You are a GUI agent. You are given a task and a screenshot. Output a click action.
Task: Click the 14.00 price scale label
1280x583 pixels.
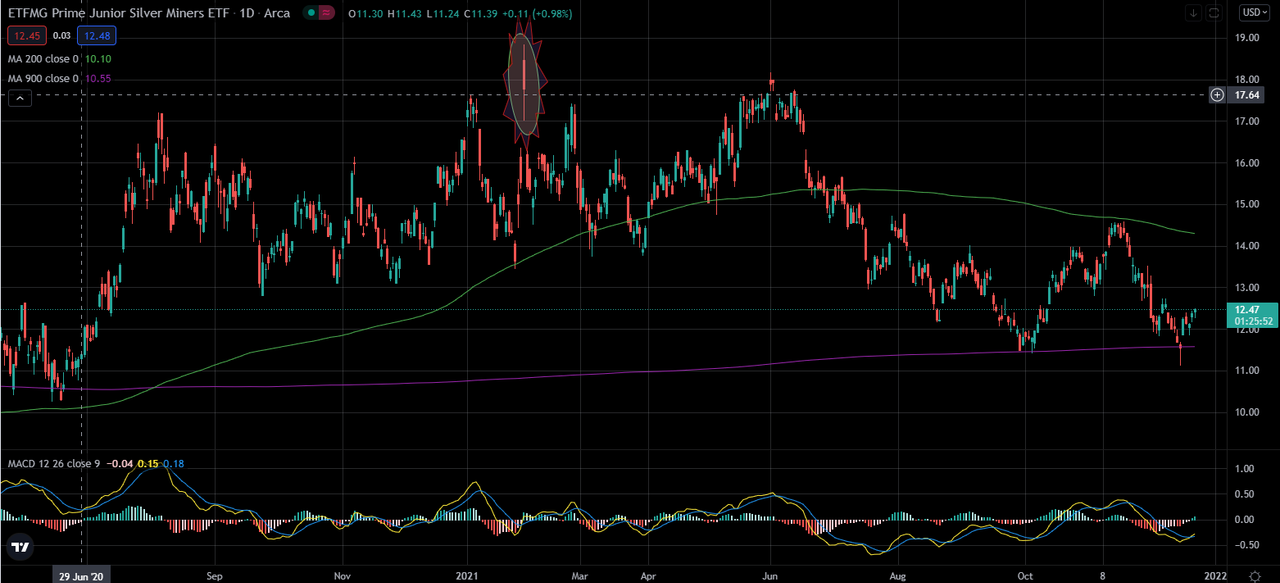coord(1246,246)
